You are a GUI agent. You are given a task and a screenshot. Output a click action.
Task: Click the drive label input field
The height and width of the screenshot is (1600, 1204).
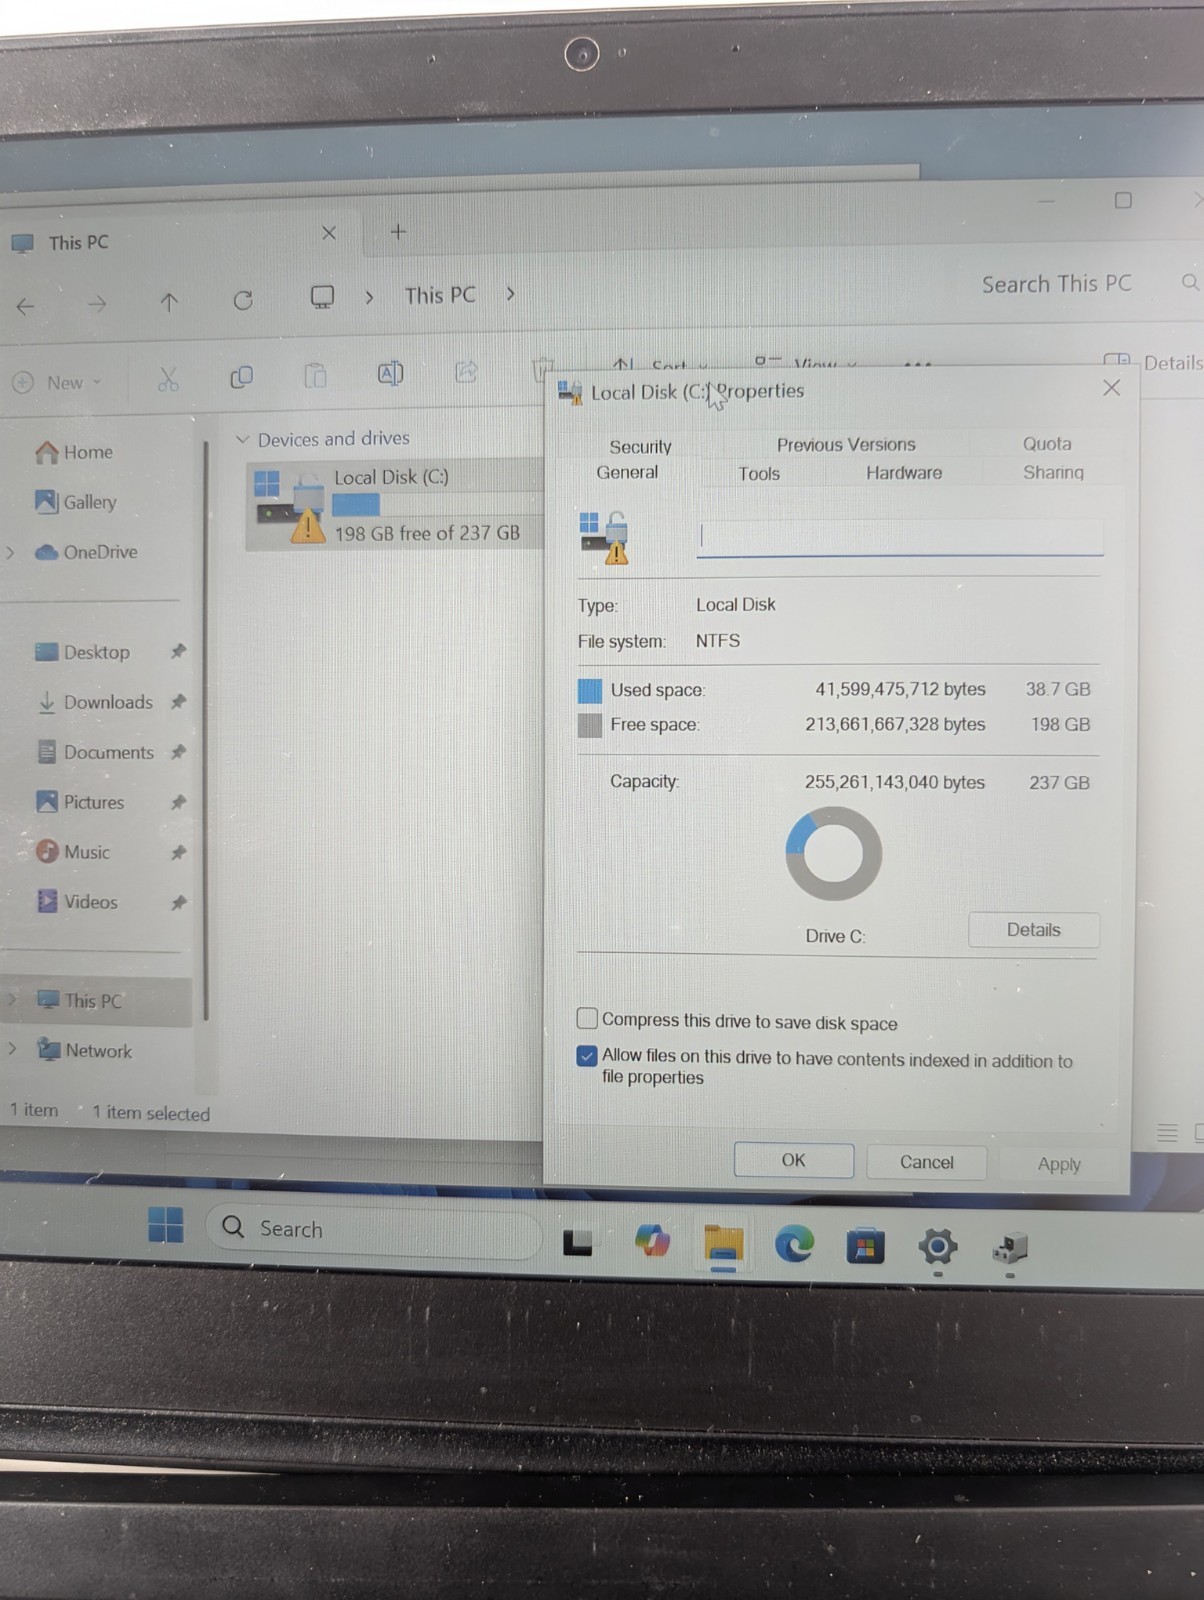(x=900, y=537)
